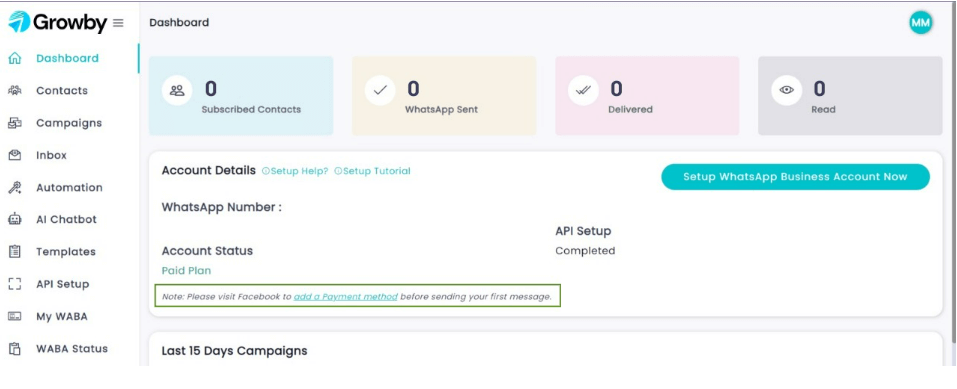Open the Setup Help? link

295,171
